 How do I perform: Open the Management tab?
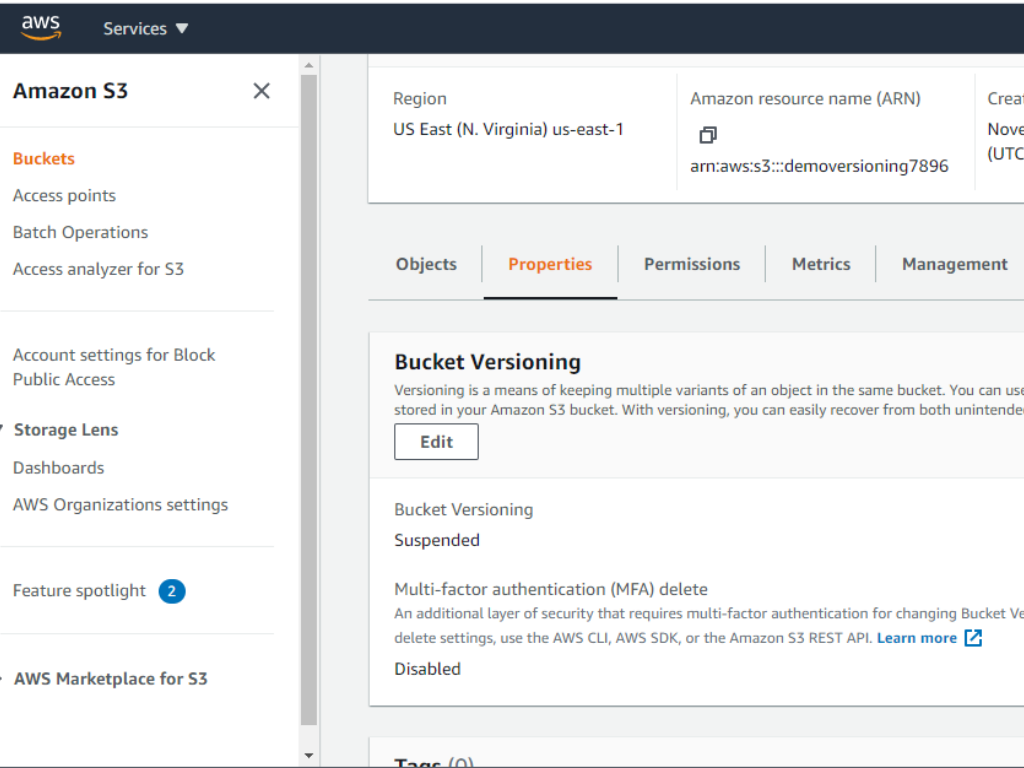(x=954, y=264)
